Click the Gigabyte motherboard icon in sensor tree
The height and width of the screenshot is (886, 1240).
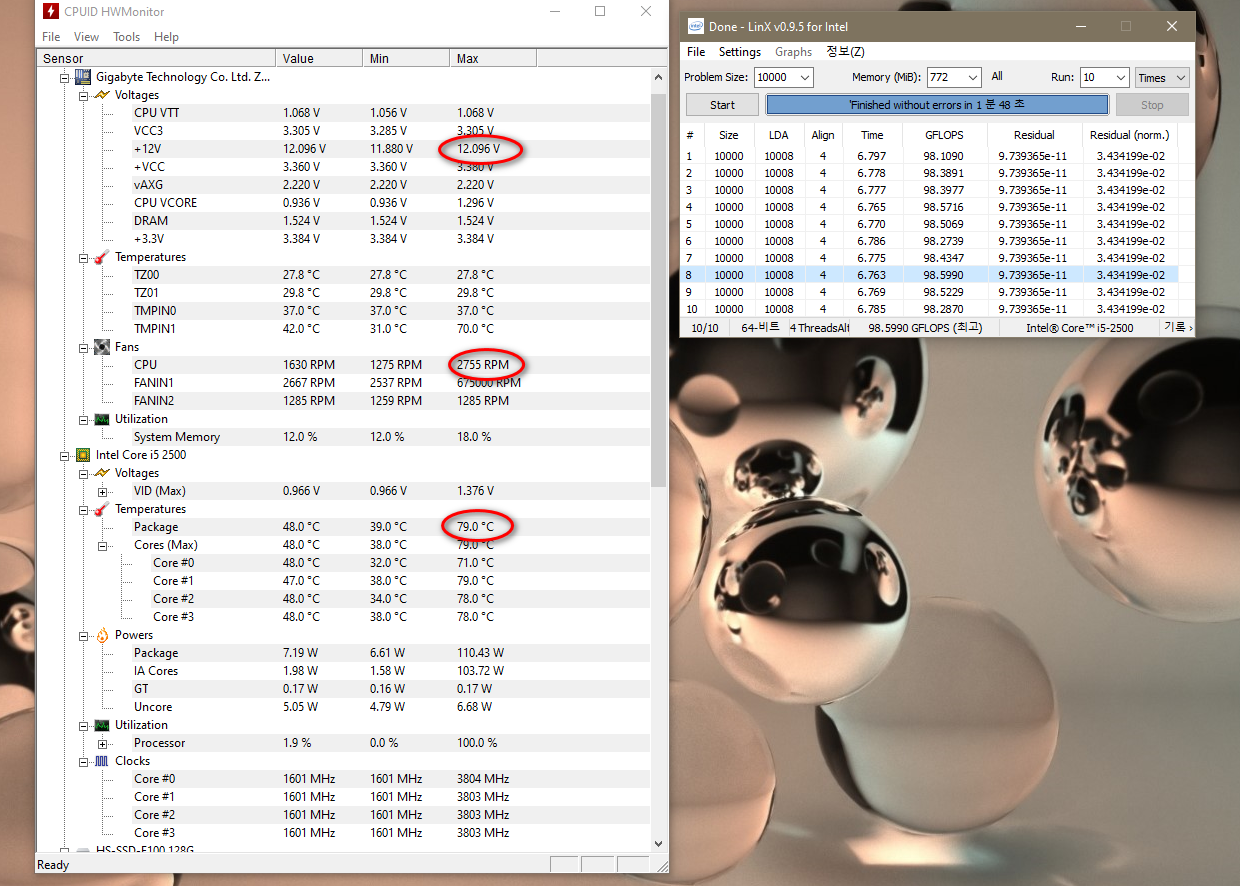(x=83, y=77)
